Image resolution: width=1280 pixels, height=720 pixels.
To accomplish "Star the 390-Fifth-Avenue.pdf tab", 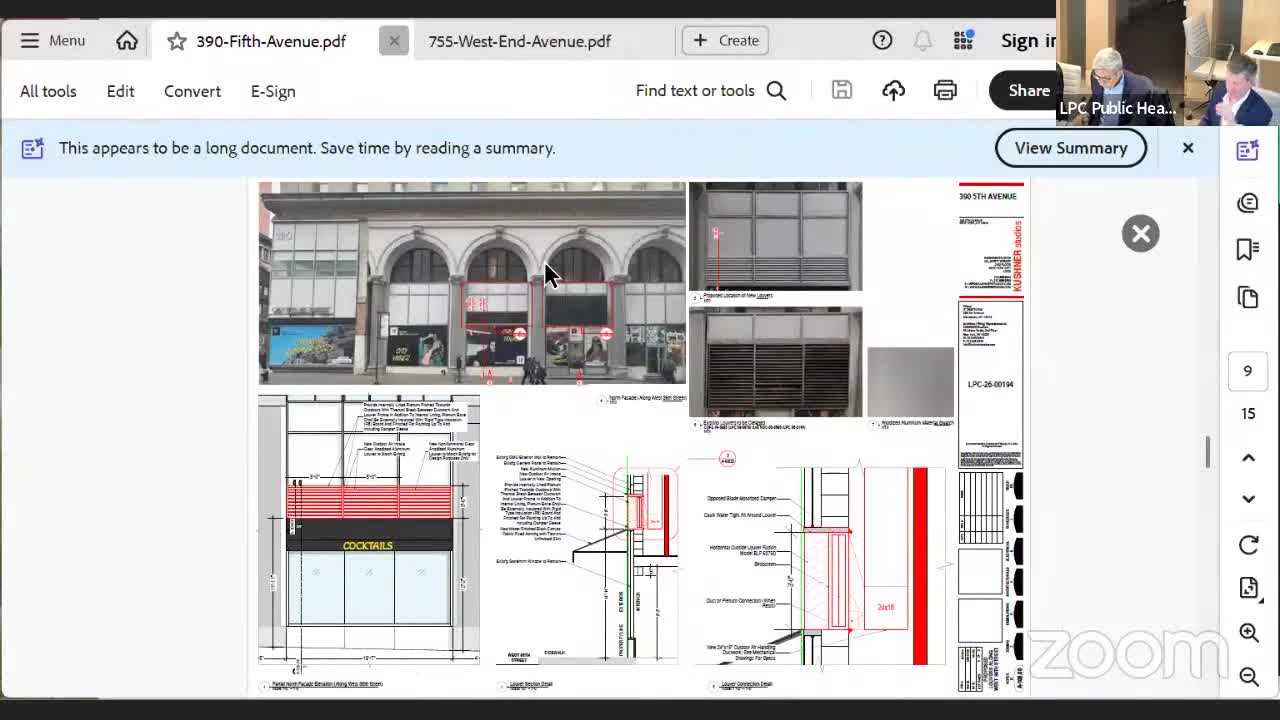I will point(177,41).
